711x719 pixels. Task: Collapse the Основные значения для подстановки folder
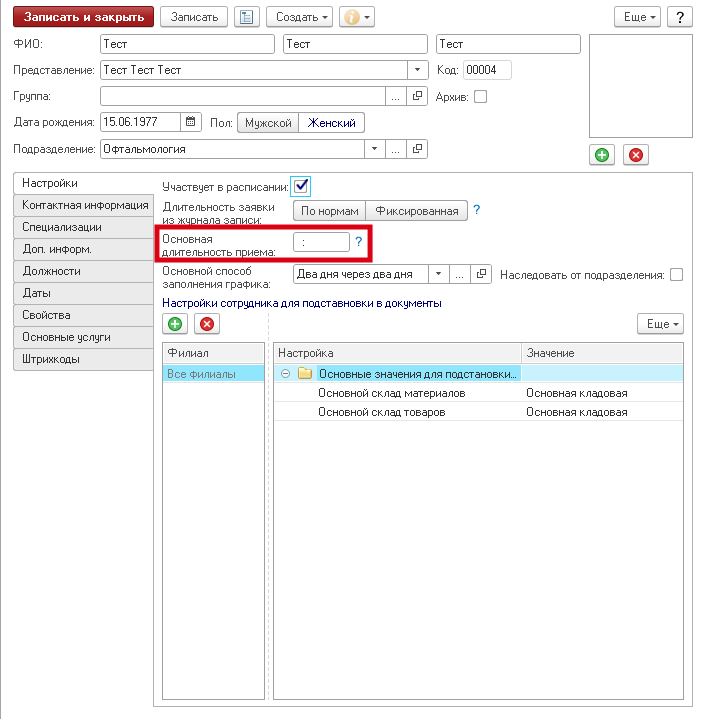(286, 373)
